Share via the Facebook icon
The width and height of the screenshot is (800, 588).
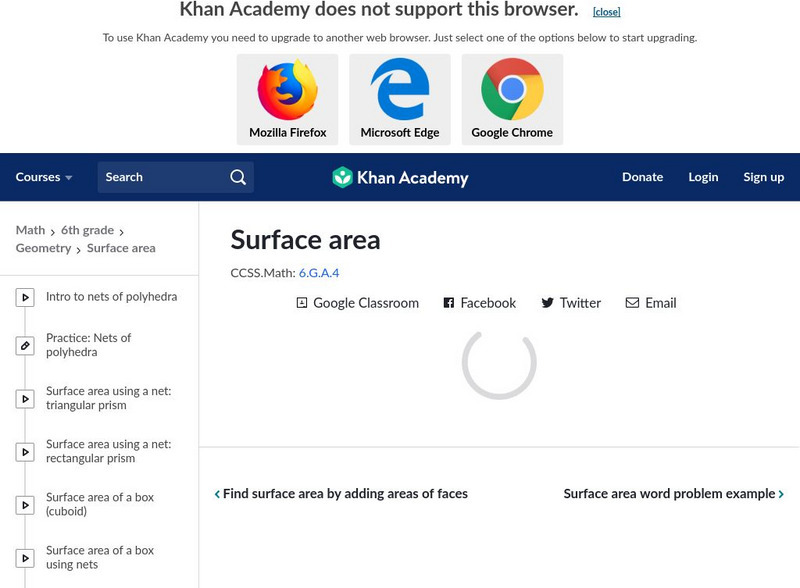point(448,303)
